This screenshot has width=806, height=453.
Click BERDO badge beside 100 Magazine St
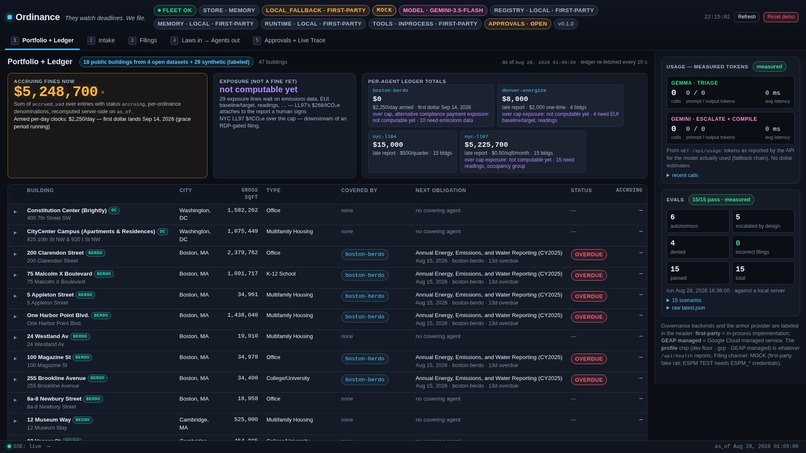(82, 357)
